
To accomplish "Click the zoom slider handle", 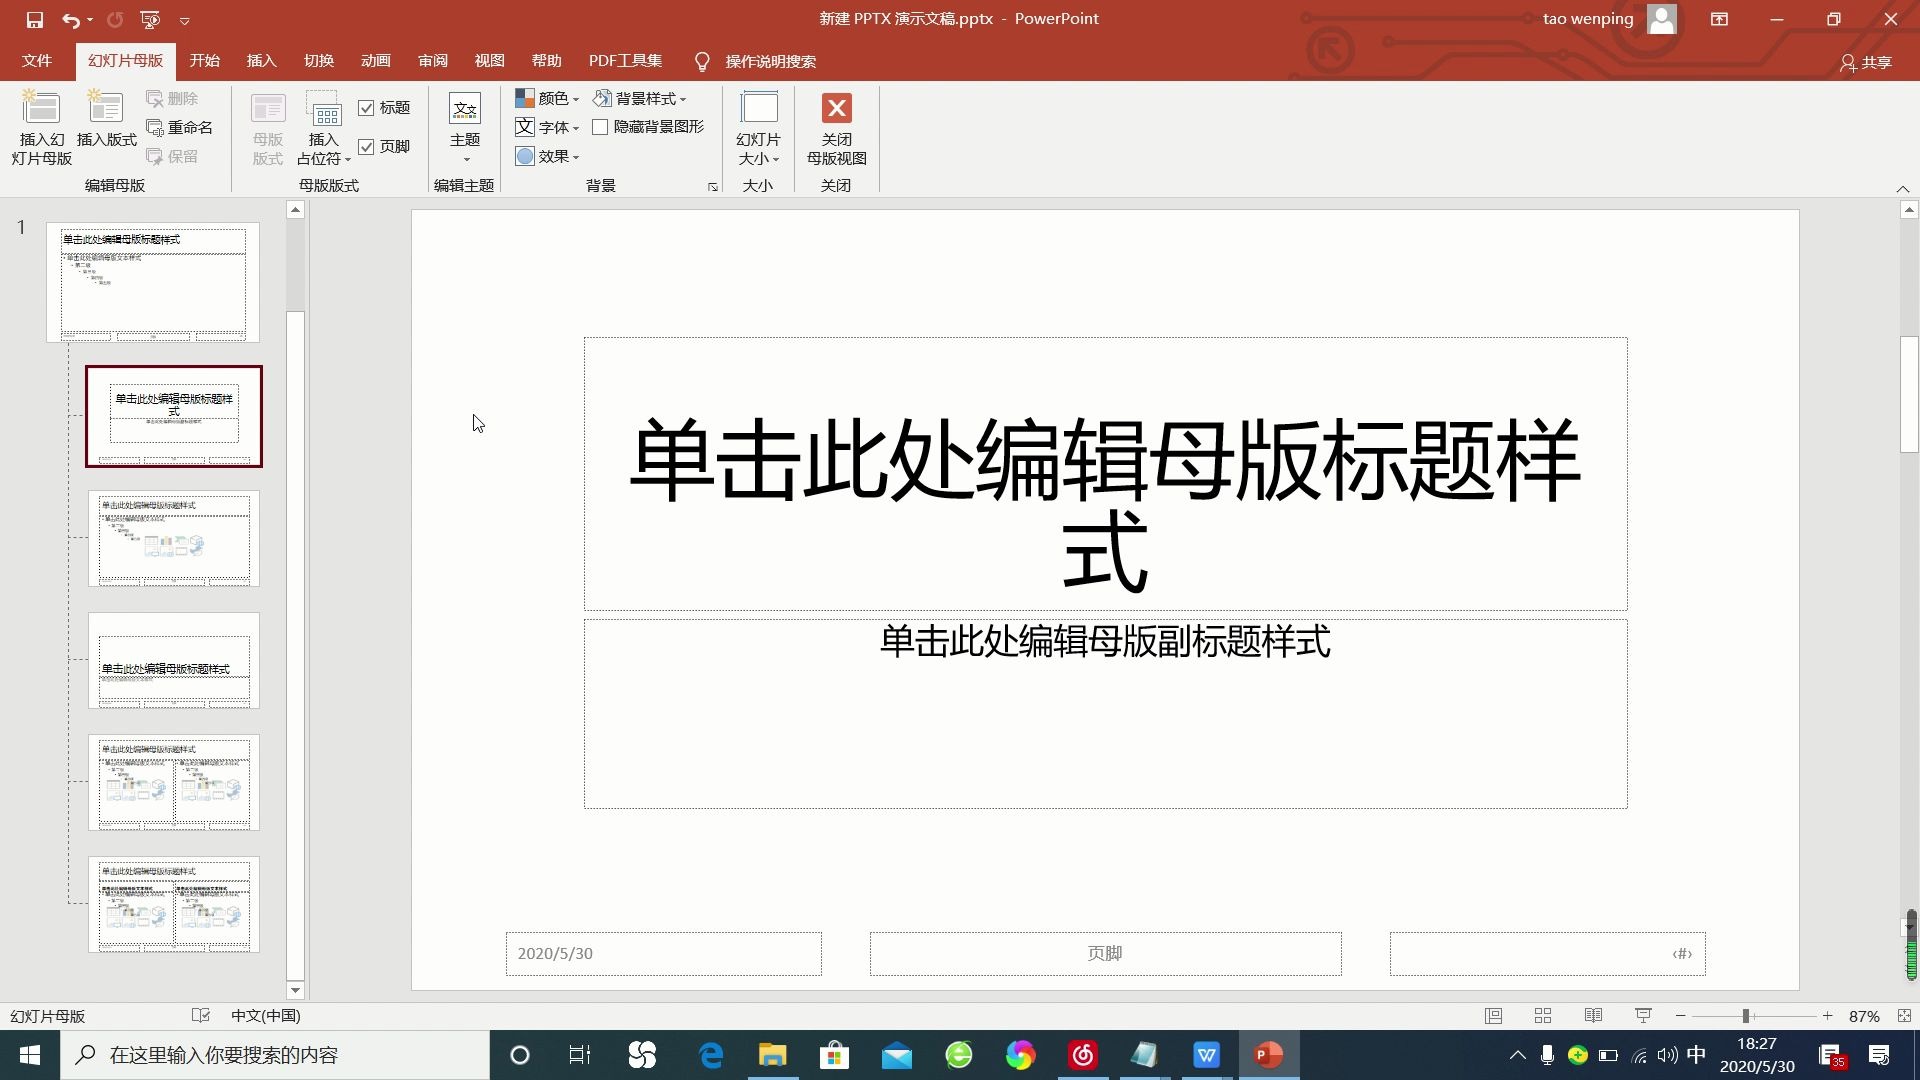I will click(1746, 1016).
